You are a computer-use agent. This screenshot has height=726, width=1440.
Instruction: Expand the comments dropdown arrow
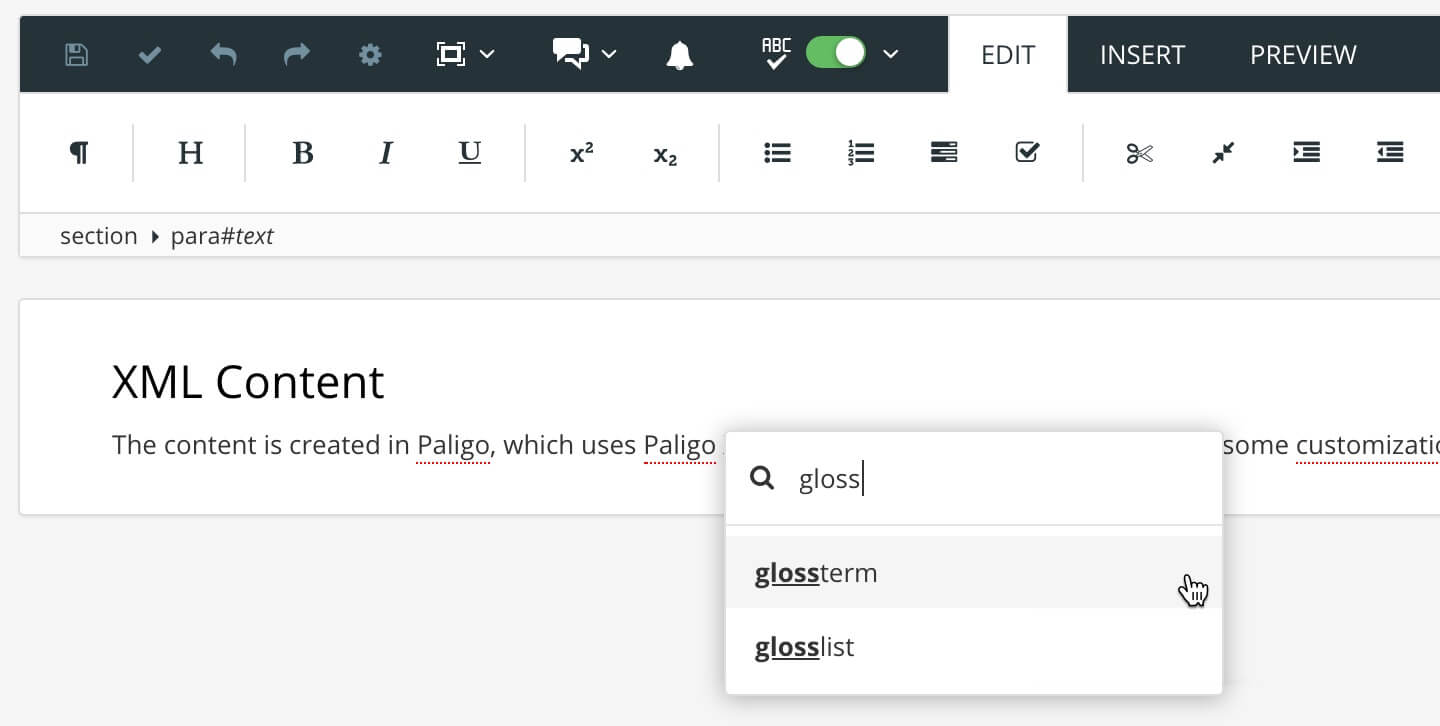(x=609, y=54)
